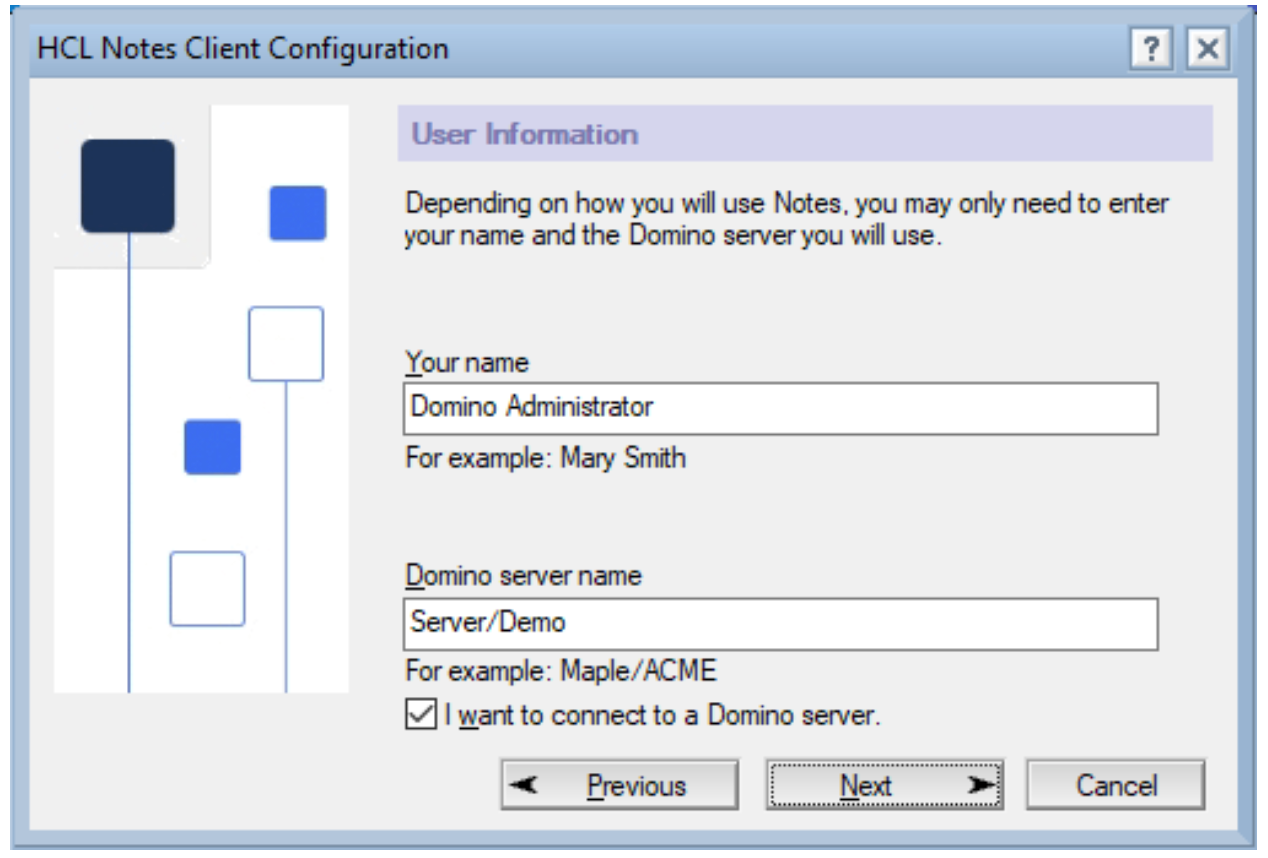Go back with the Previous button

pos(619,785)
